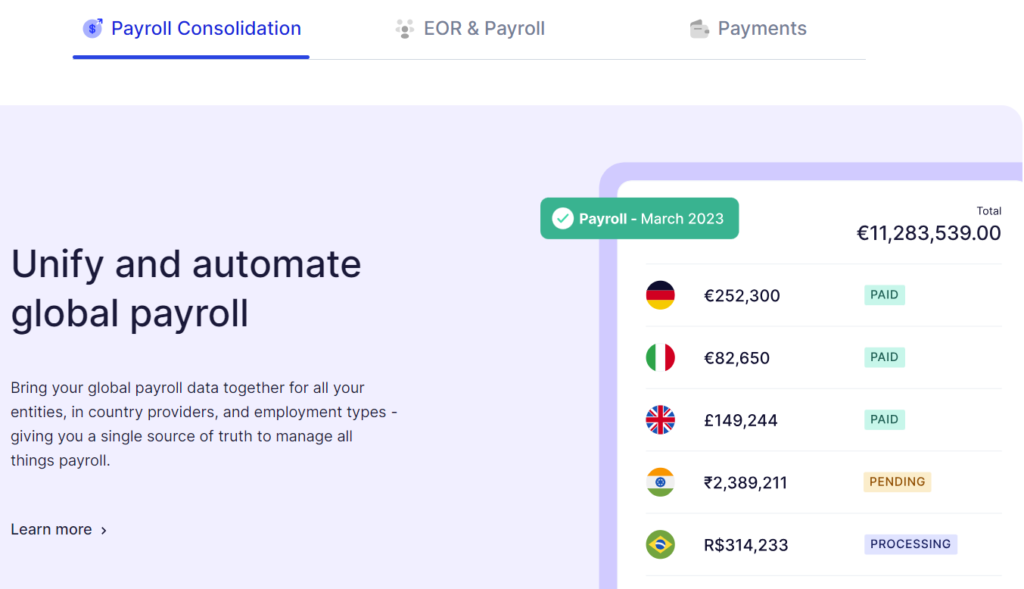Click the India flag icon
This screenshot has width=1024, height=589.
coord(660,482)
